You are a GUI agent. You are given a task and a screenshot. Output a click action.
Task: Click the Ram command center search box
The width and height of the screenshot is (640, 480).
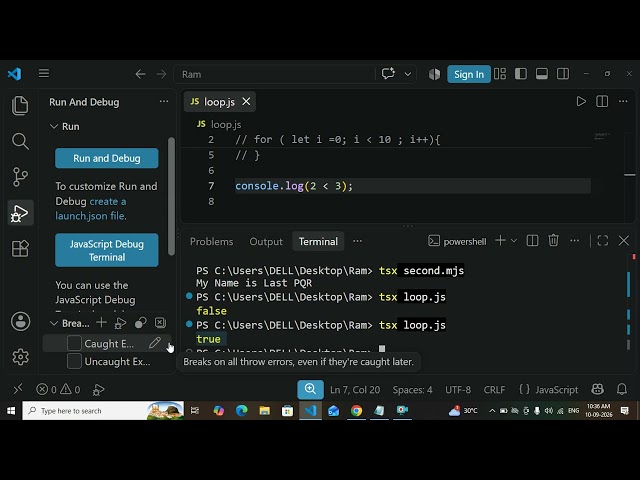(x=274, y=74)
